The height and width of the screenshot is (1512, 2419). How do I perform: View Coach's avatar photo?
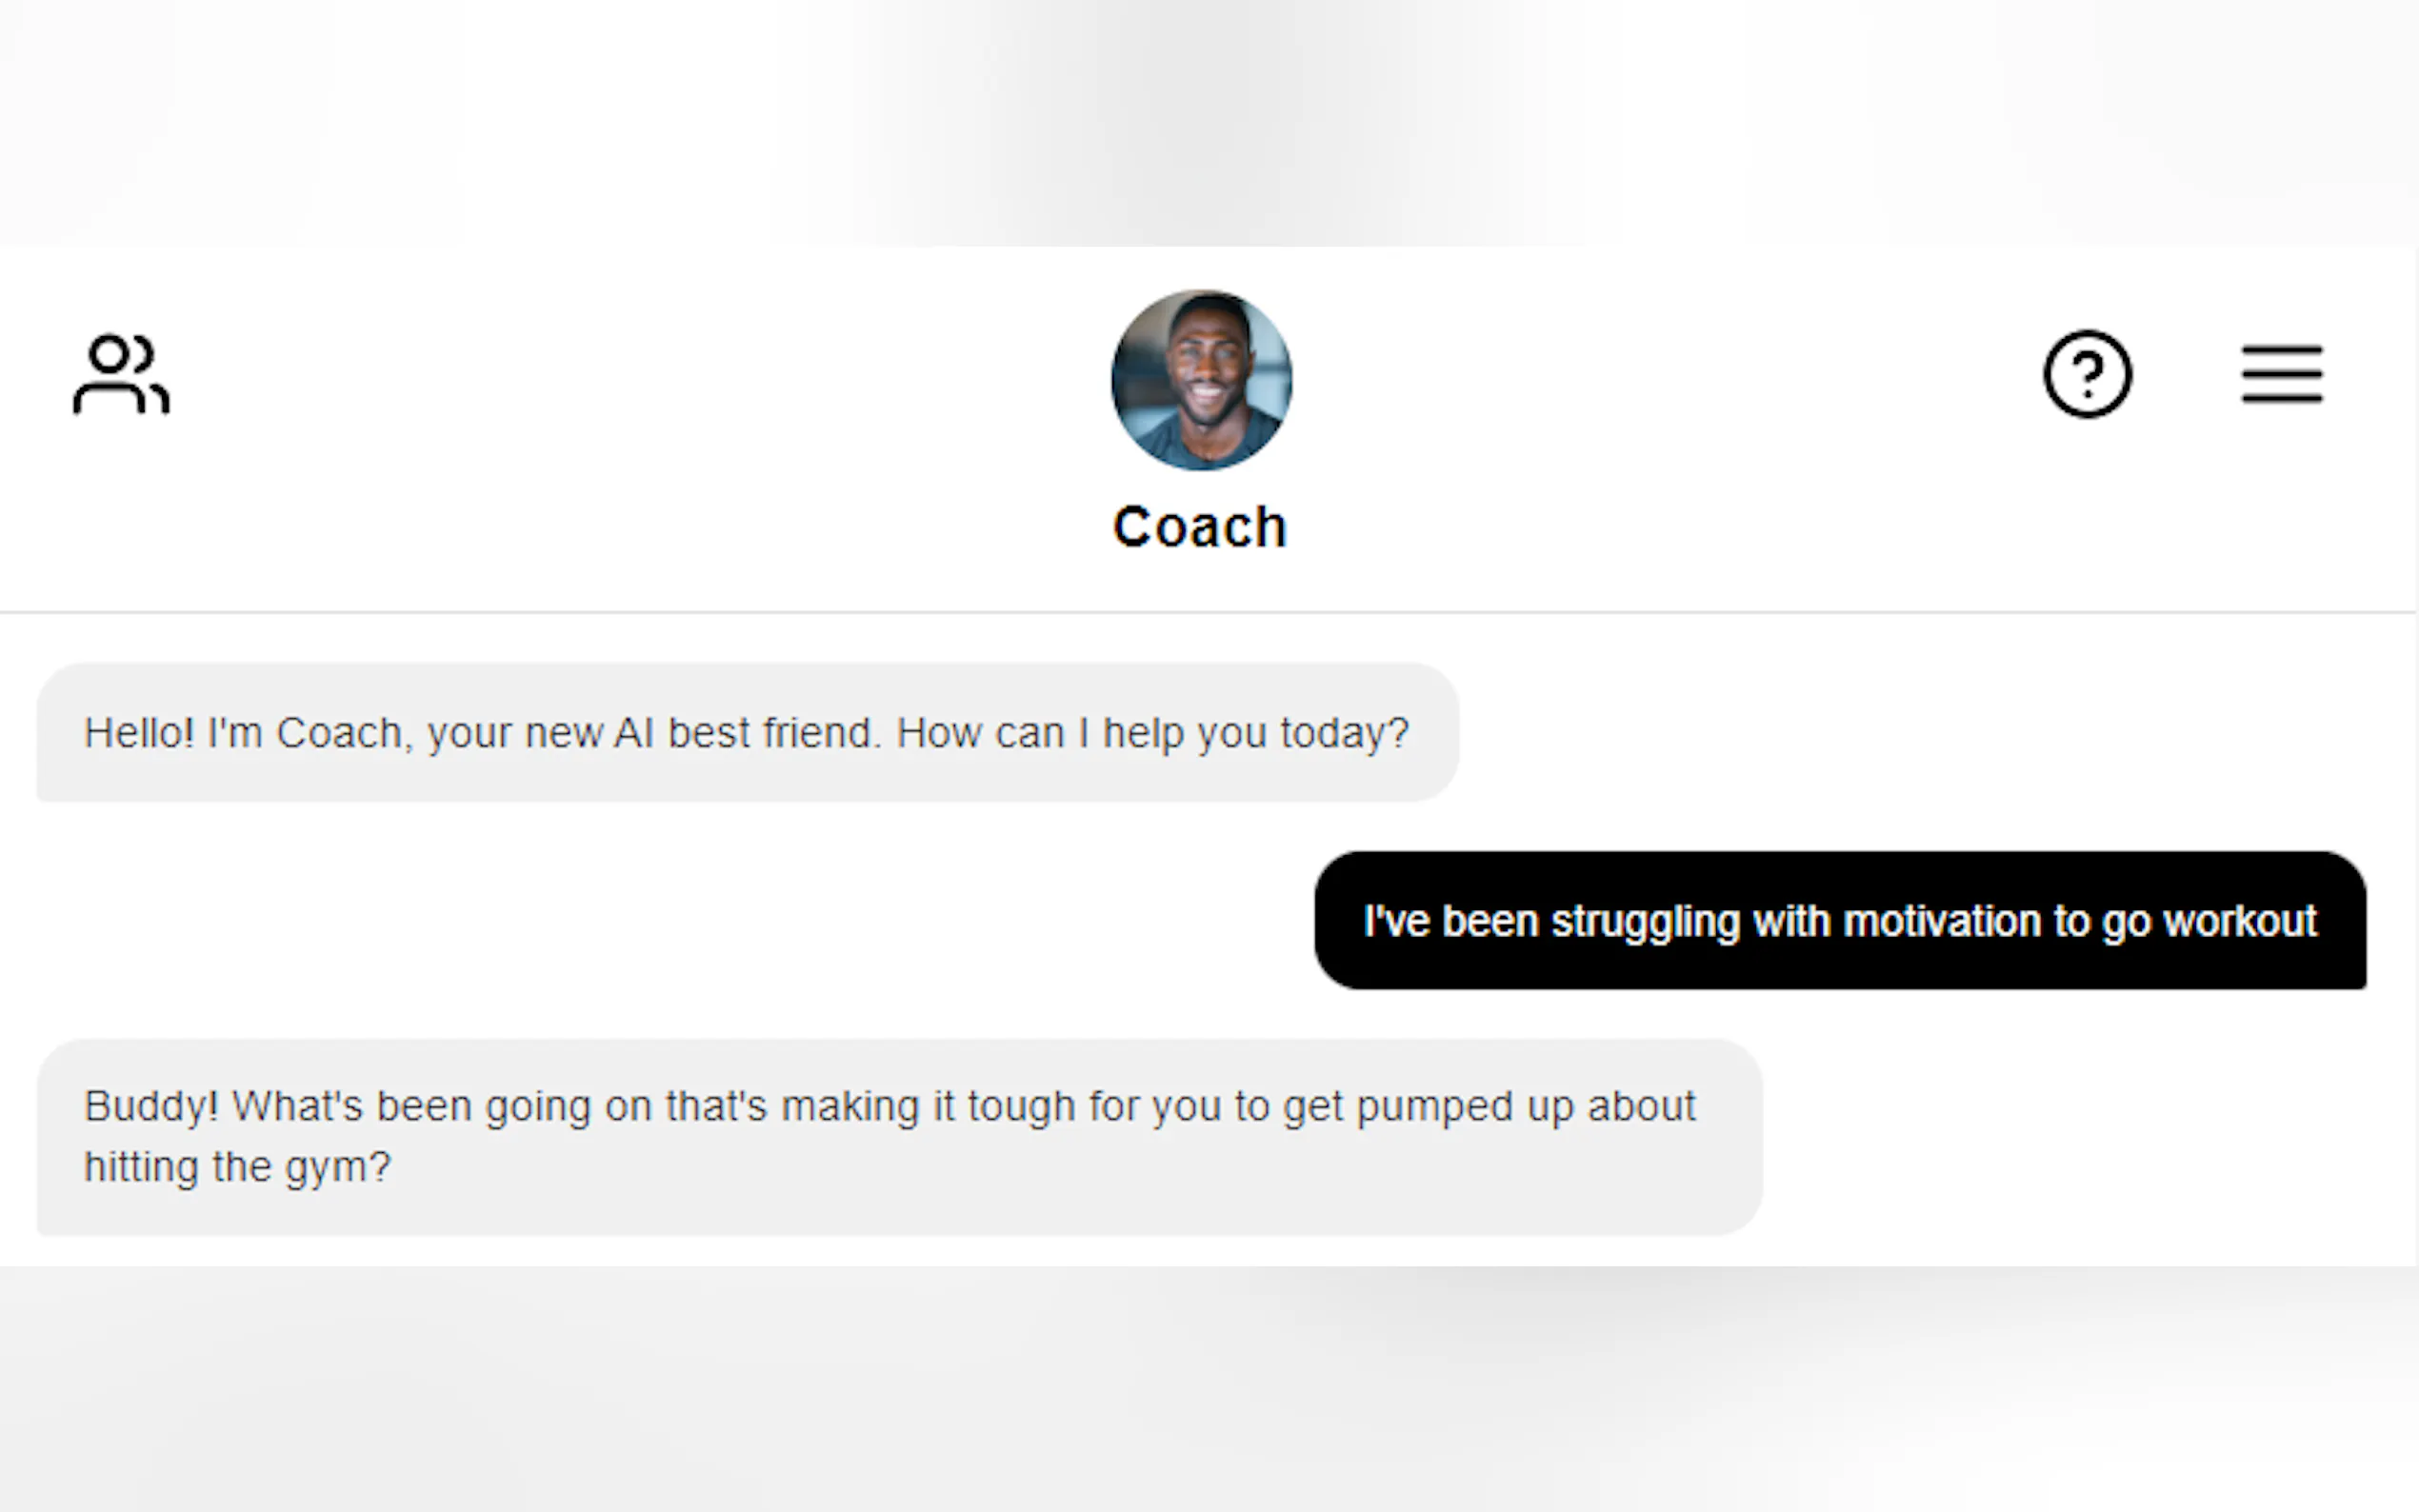1201,380
